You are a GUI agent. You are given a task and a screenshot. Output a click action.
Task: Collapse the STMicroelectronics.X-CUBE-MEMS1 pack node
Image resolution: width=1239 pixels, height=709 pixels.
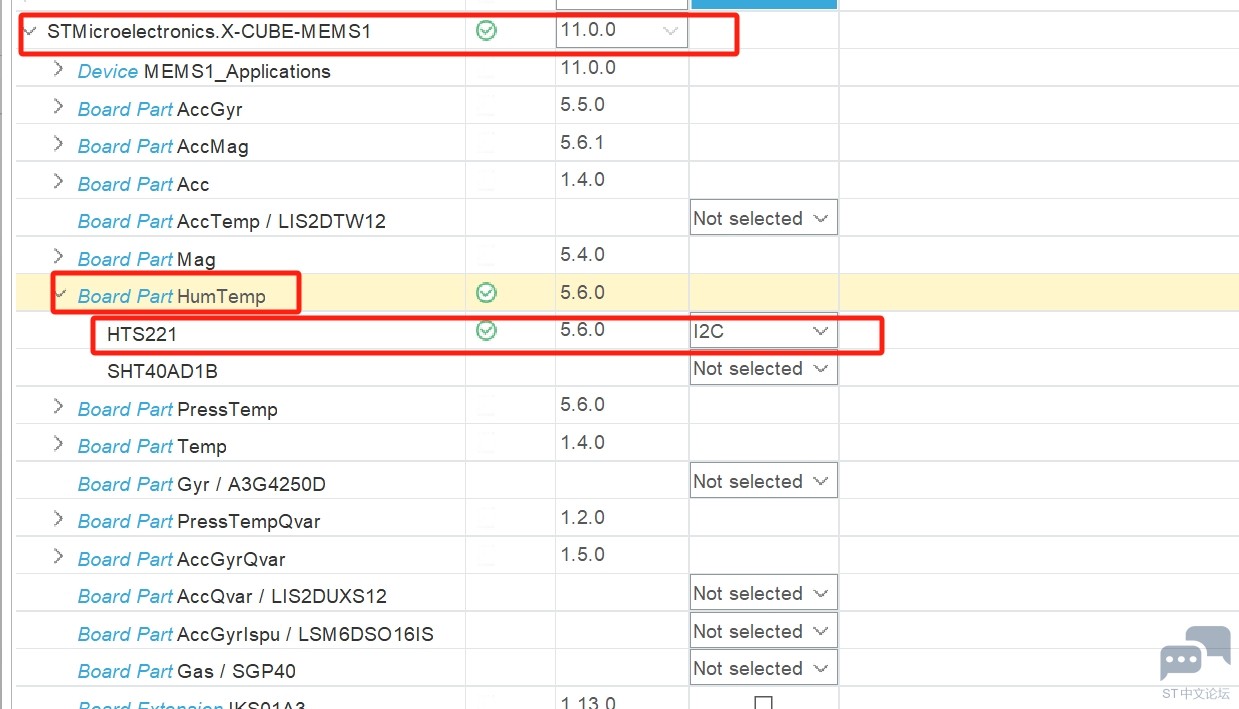(x=31, y=31)
